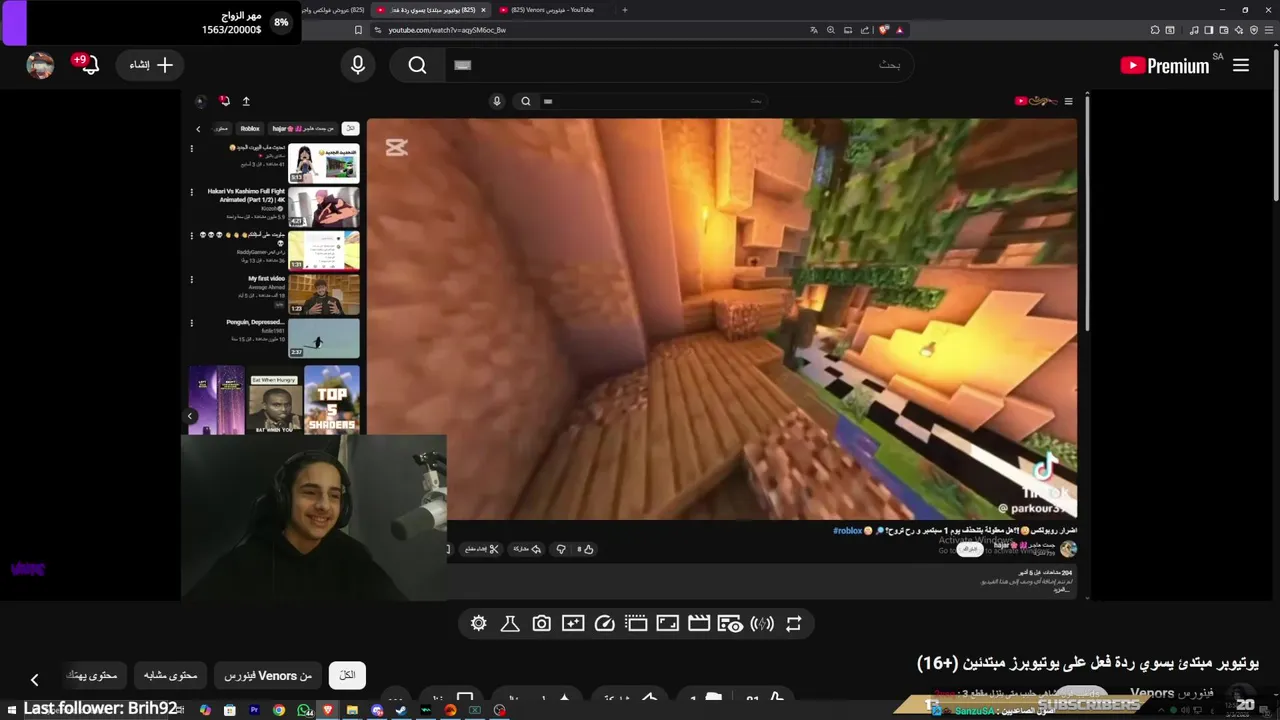Open a new browser tab
The height and width of the screenshot is (720, 1280).
pos(625,10)
